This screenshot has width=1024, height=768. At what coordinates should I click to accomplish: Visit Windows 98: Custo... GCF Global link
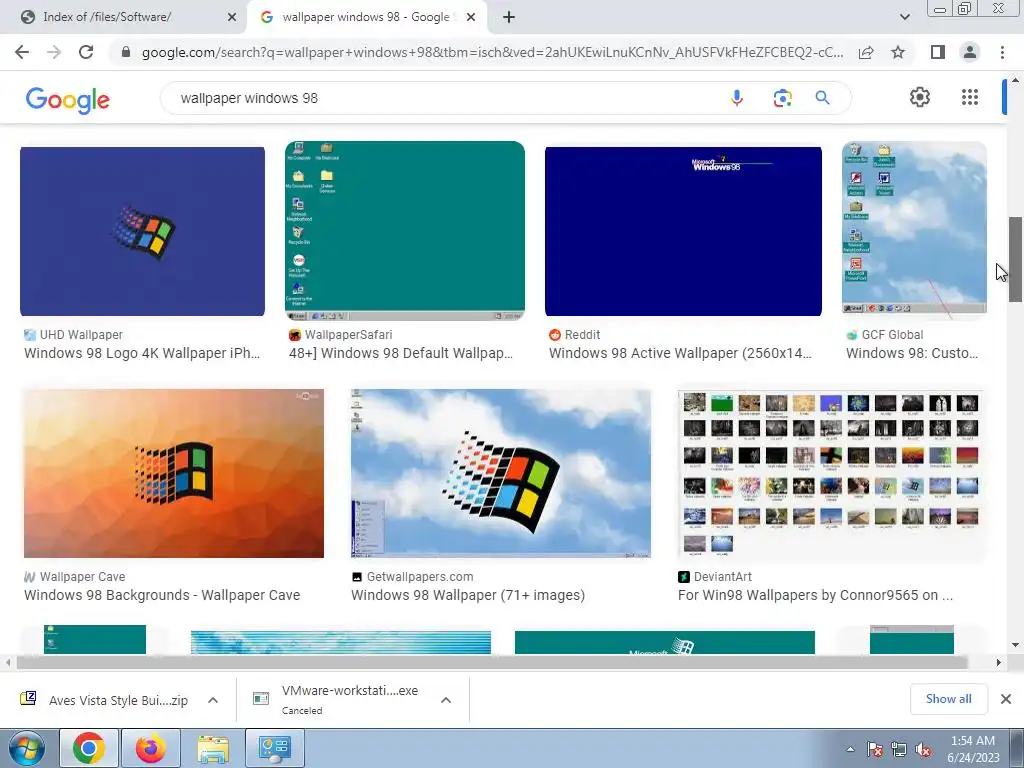click(912, 353)
